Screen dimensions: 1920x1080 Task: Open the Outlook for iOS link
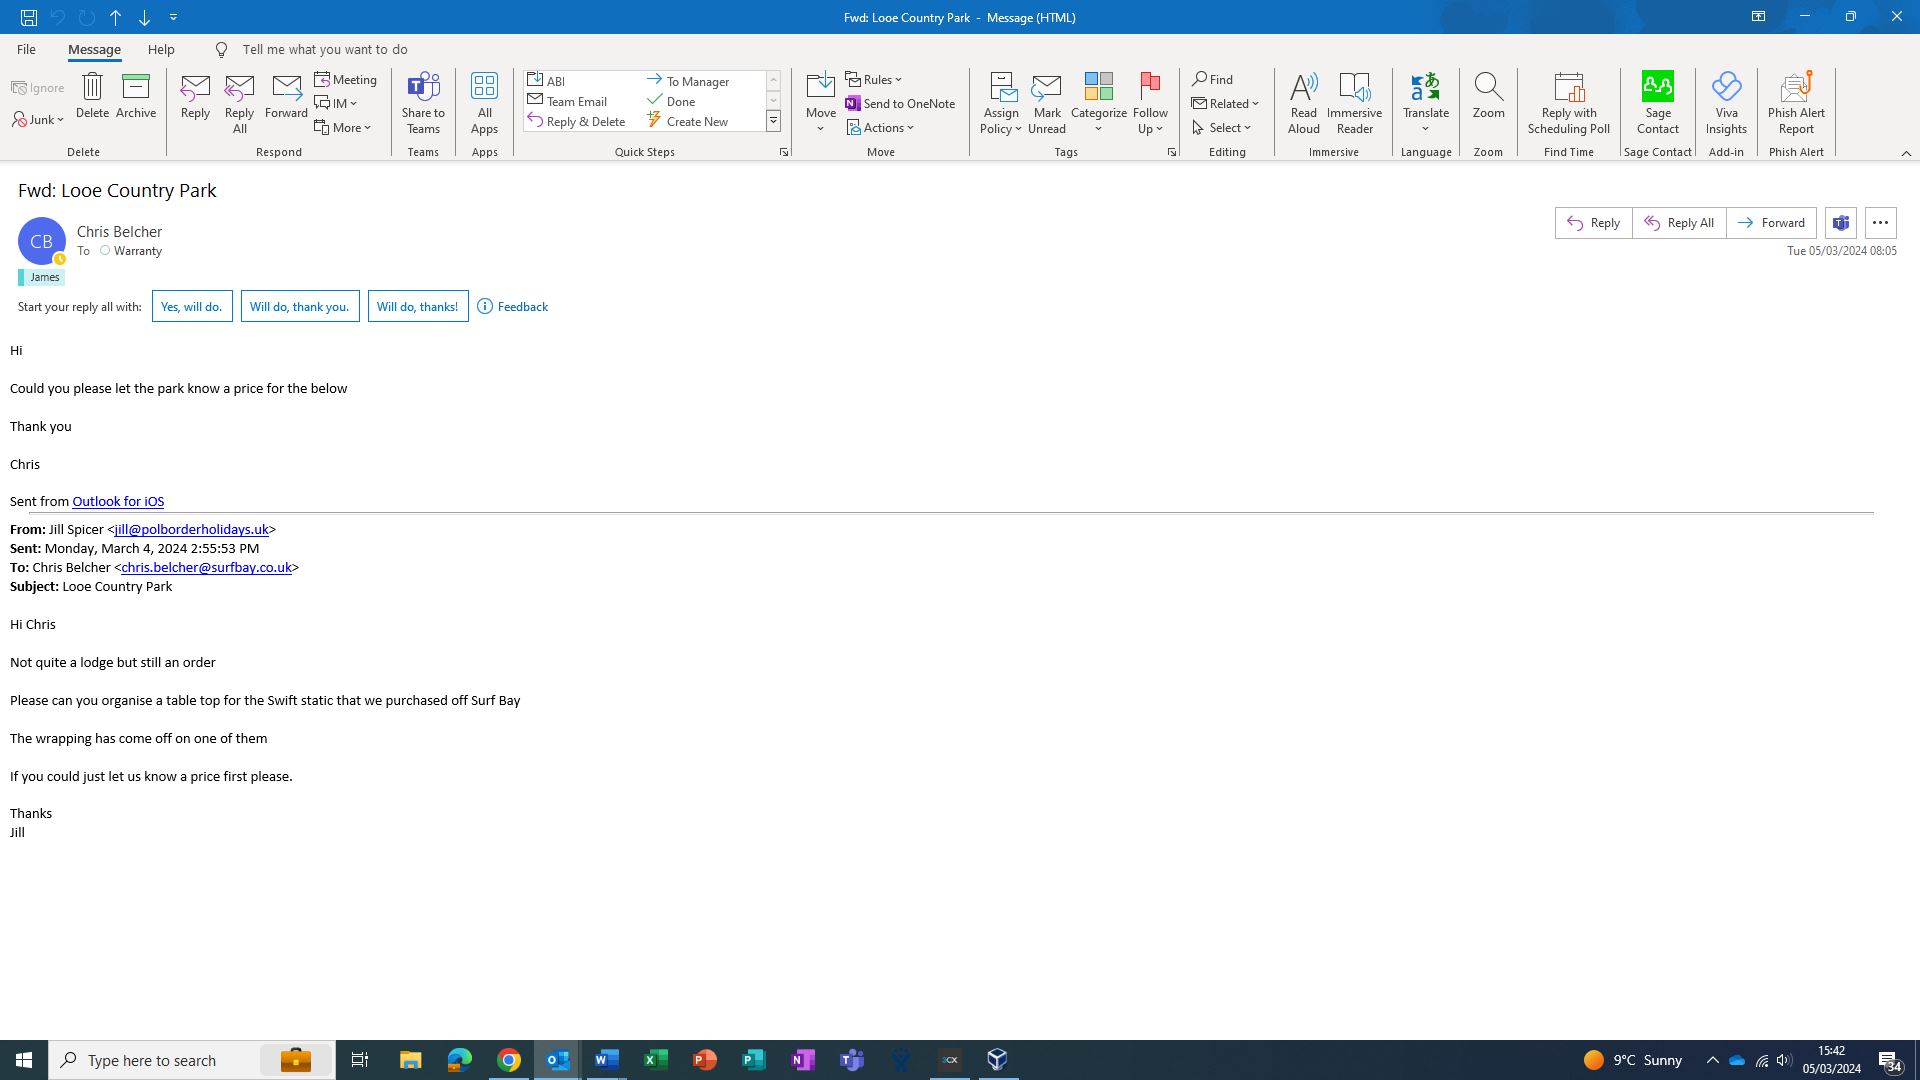point(118,502)
